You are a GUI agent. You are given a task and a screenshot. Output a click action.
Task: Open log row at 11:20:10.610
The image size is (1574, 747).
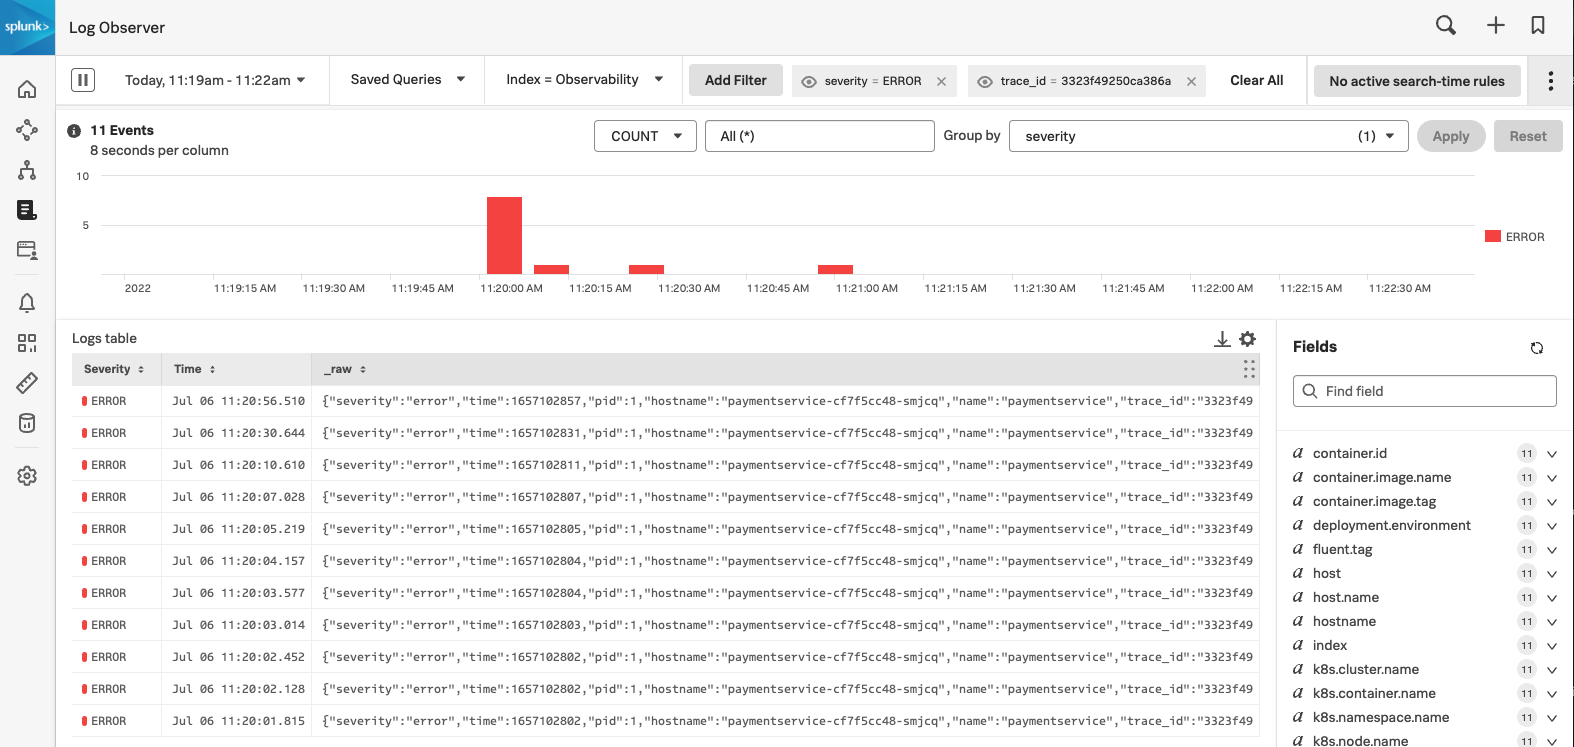point(666,465)
